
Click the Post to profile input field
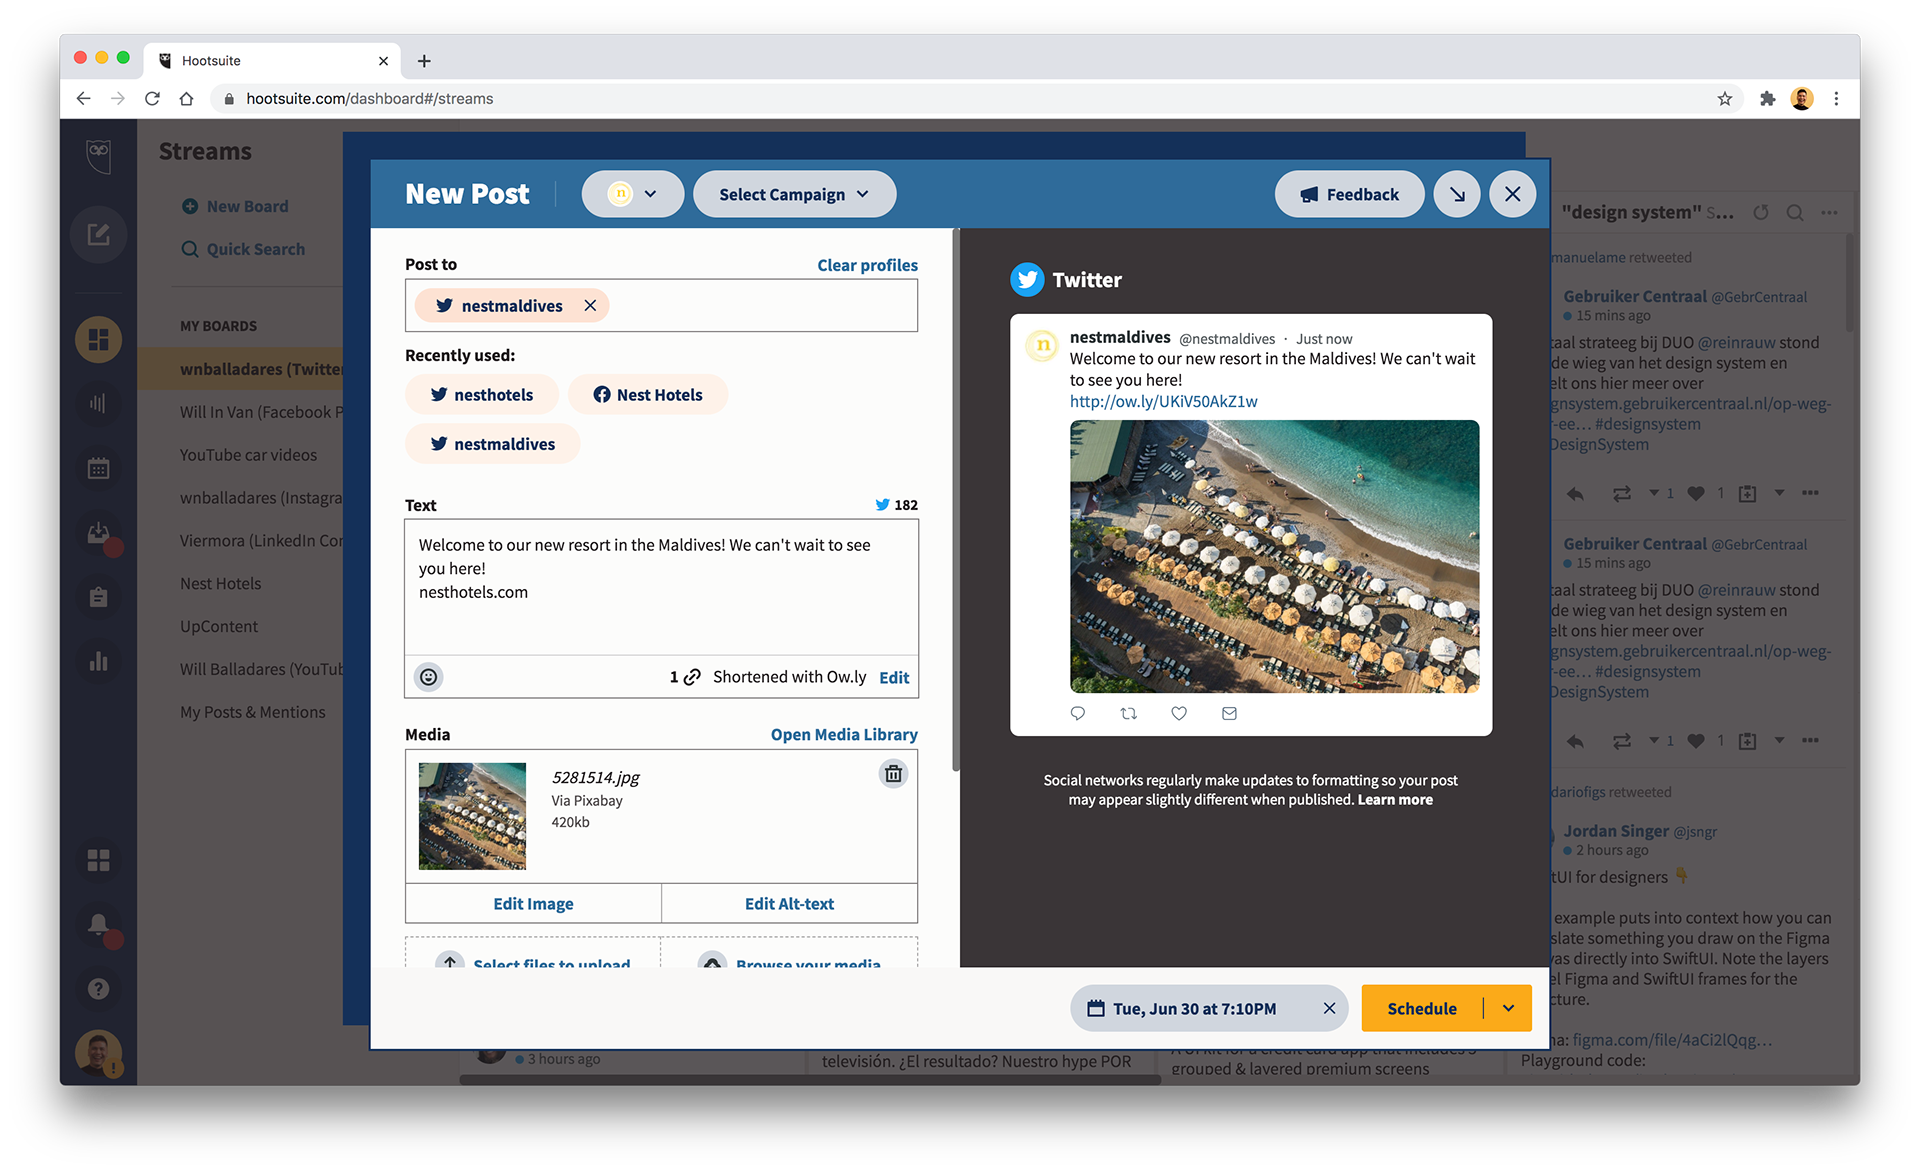point(661,306)
